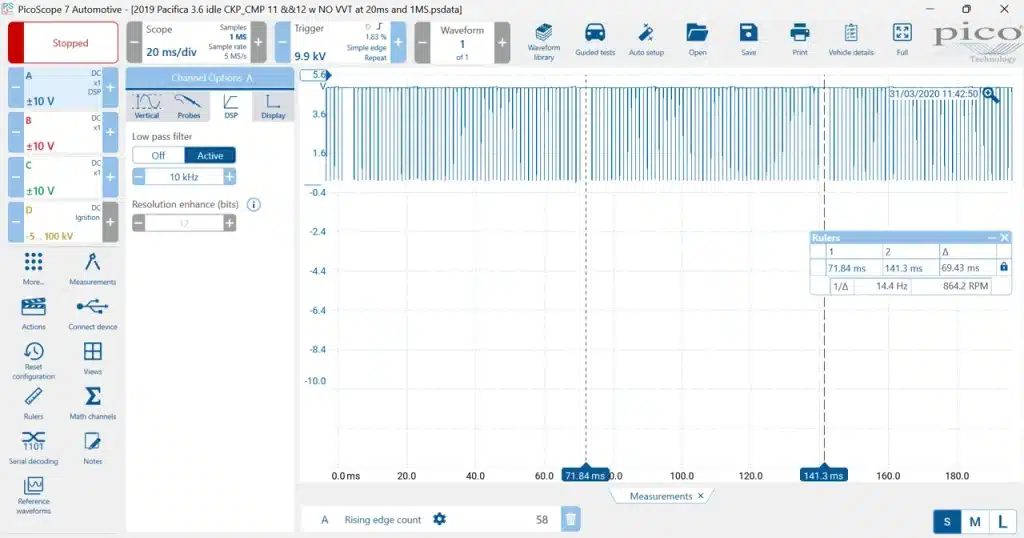Open Guided tests

pyautogui.click(x=595, y=40)
